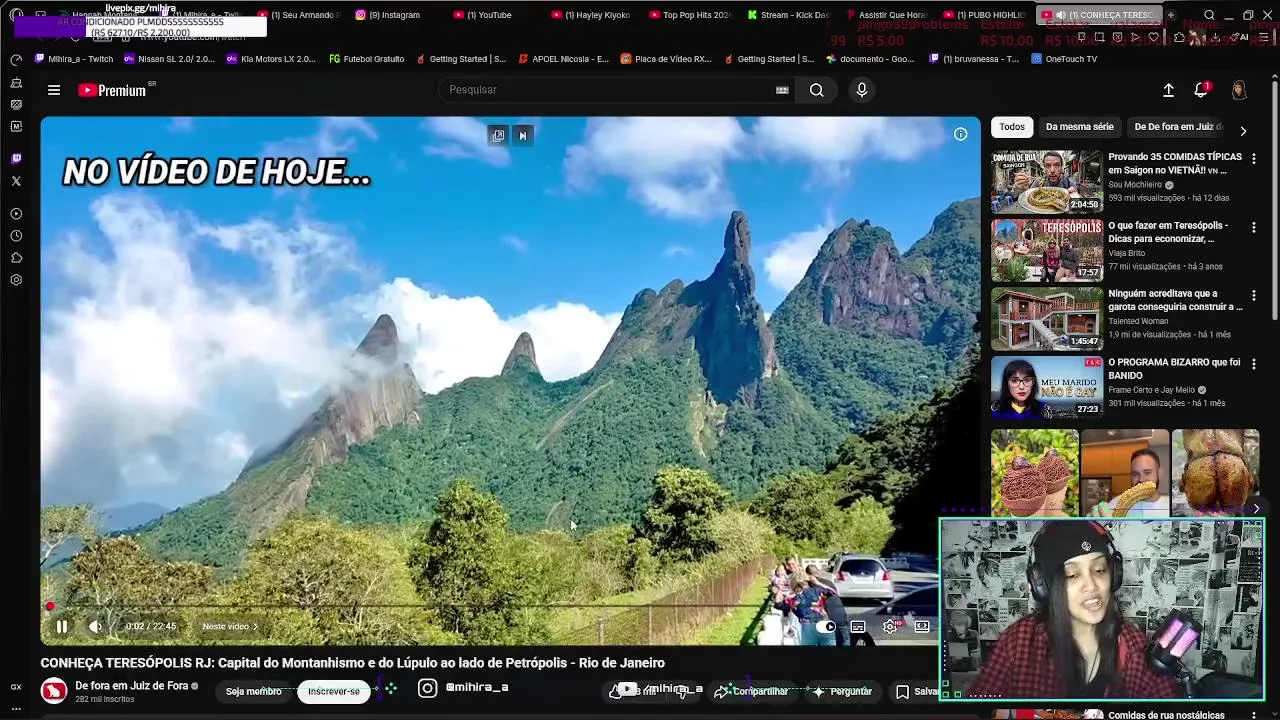
Task: Pop out video using Opera overlay icon
Action: [x=498, y=136]
